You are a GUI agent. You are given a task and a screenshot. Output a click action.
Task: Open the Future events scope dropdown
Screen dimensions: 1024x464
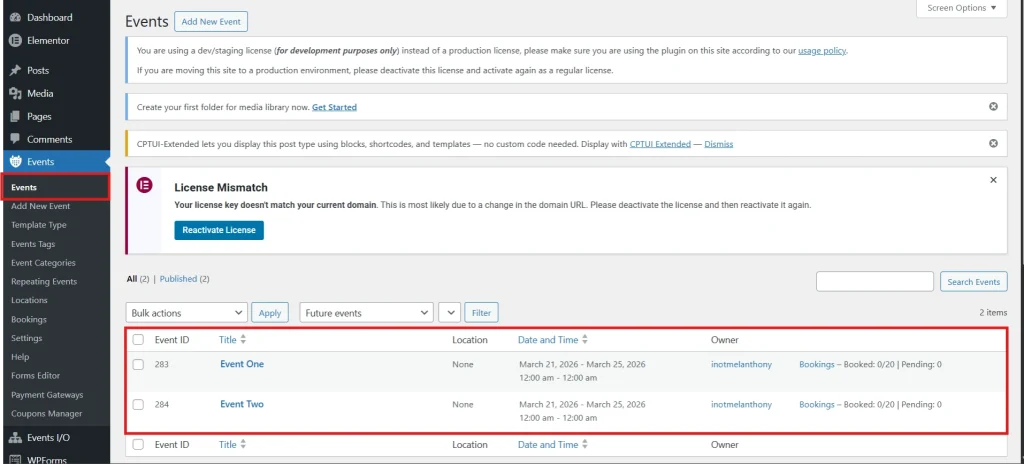click(366, 313)
